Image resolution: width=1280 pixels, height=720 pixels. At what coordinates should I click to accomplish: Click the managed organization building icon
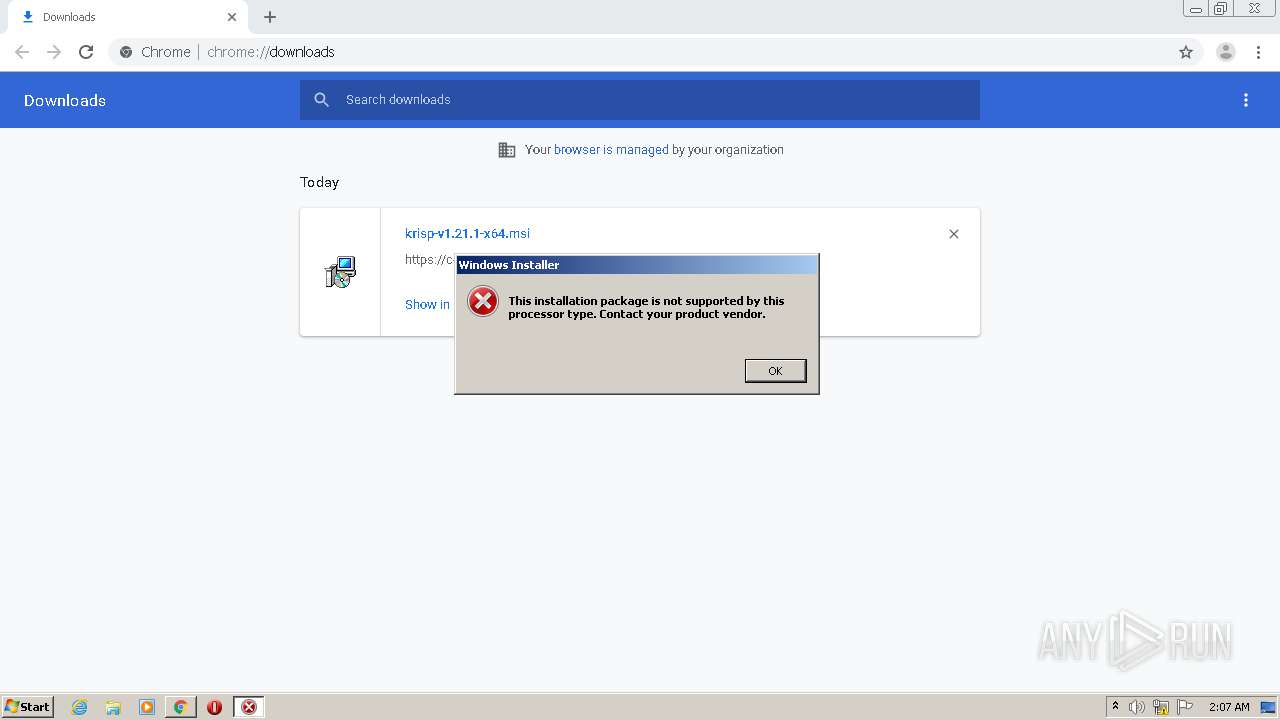(507, 150)
